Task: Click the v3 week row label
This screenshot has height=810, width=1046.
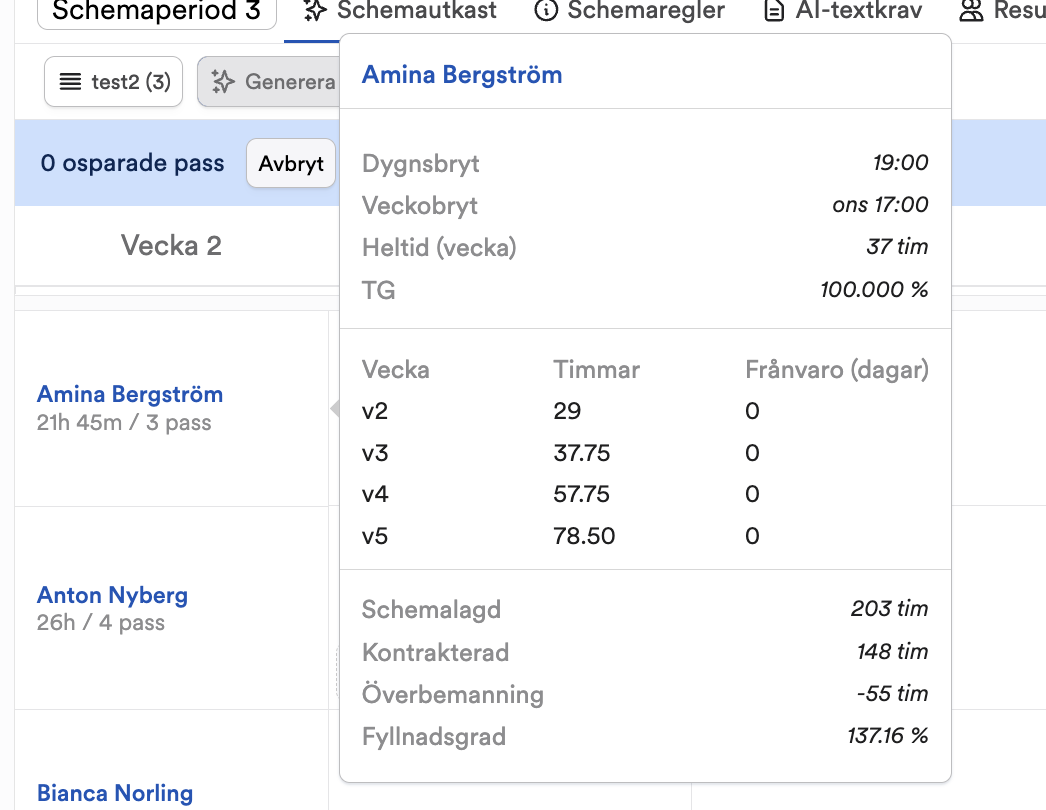Action: pyautogui.click(x=375, y=454)
